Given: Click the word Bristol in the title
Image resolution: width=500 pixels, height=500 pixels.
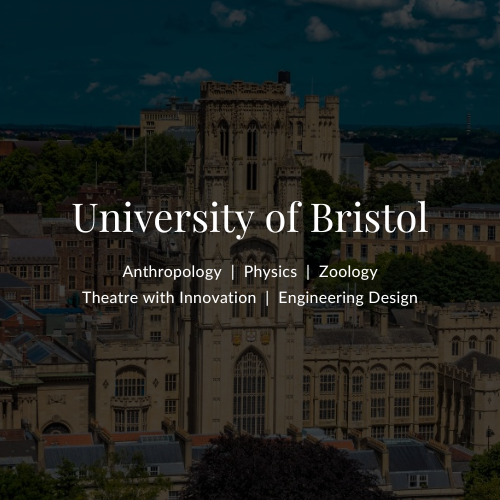Looking at the screenshot, I should (x=369, y=217).
